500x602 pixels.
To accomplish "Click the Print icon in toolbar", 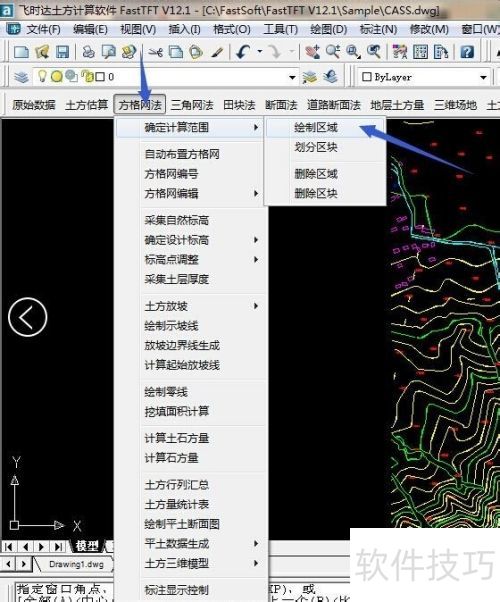I will click(89, 51).
